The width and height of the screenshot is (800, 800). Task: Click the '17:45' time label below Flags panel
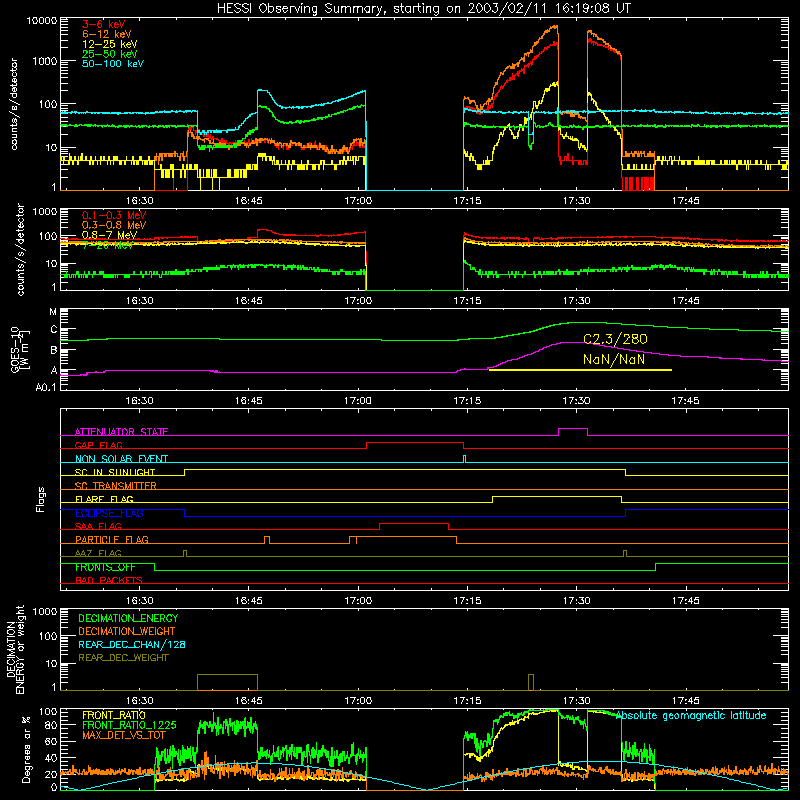[685, 601]
